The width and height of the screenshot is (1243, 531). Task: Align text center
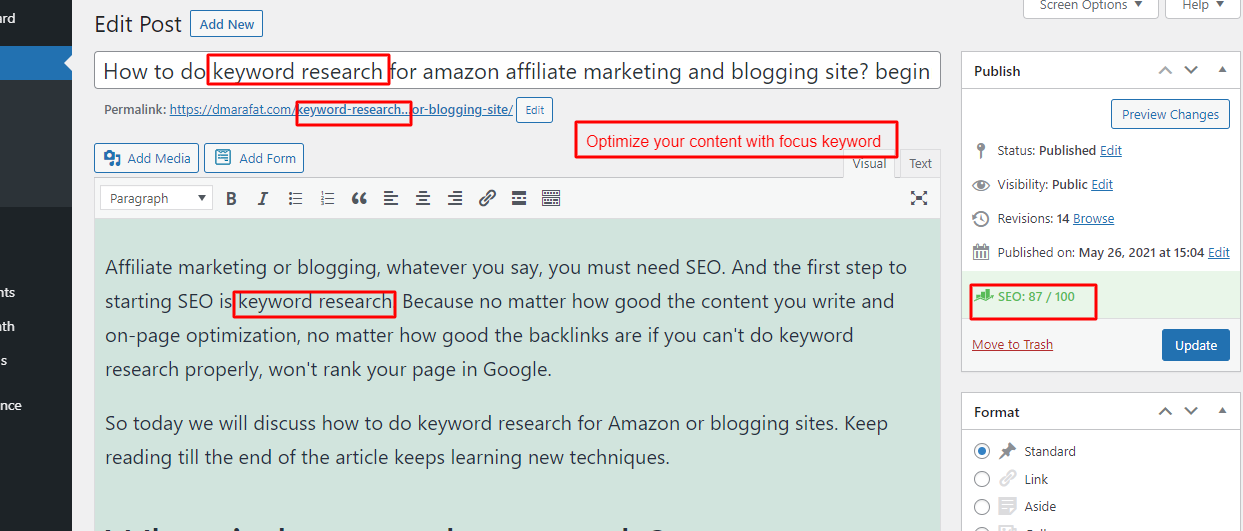coord(423,198)
